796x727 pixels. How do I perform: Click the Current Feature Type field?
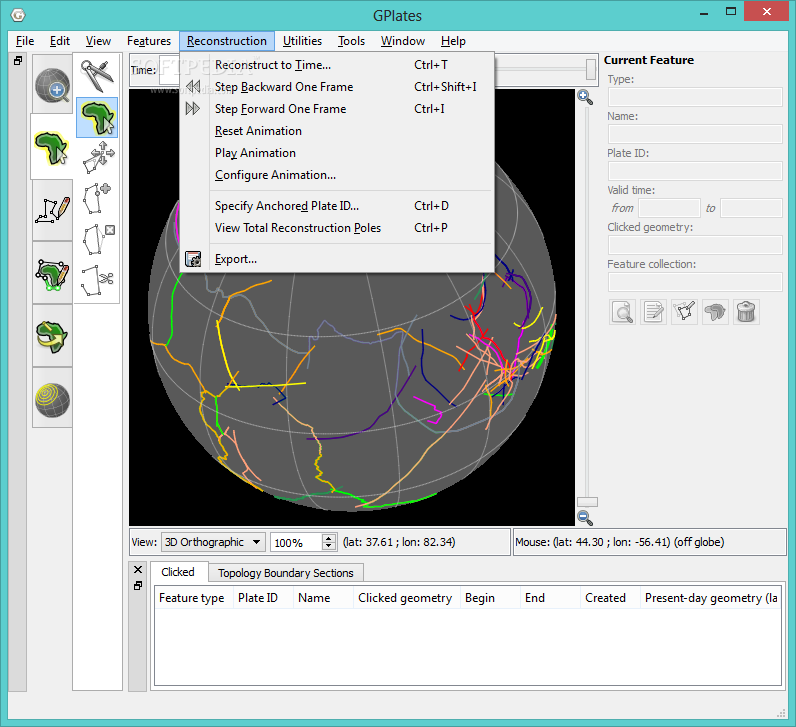(695, 97)
